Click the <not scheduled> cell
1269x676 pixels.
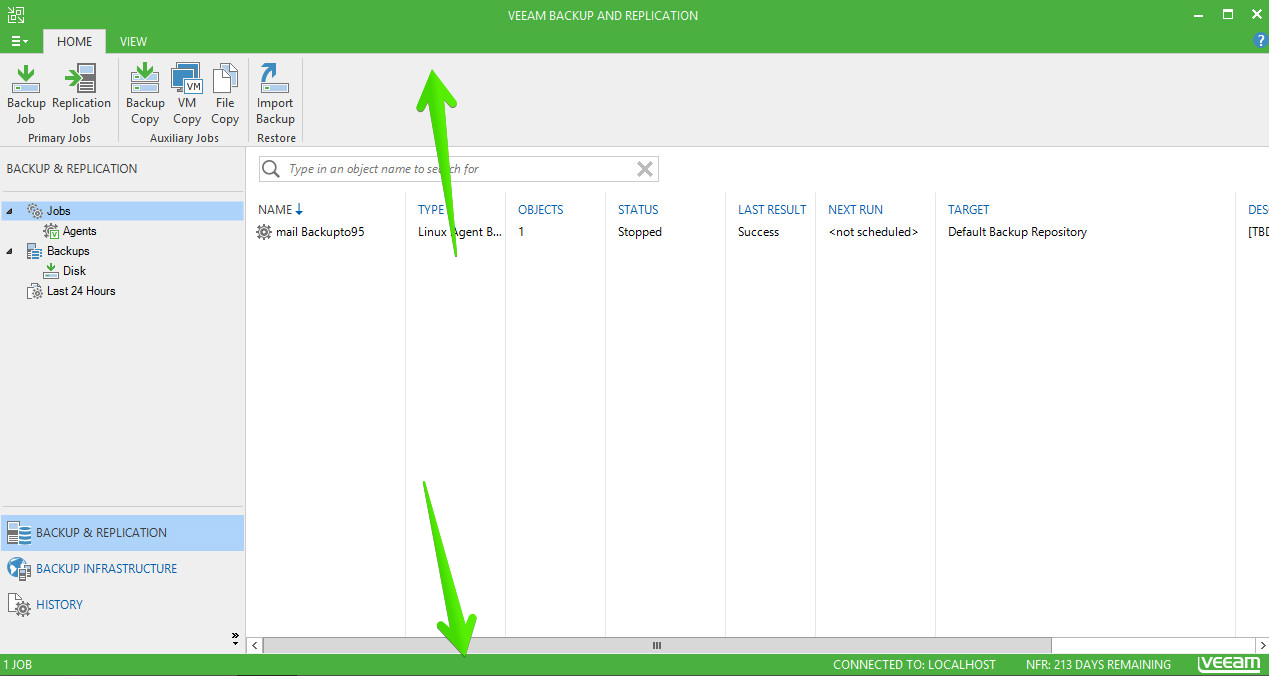pyautogui.click(x=873, y=232)
